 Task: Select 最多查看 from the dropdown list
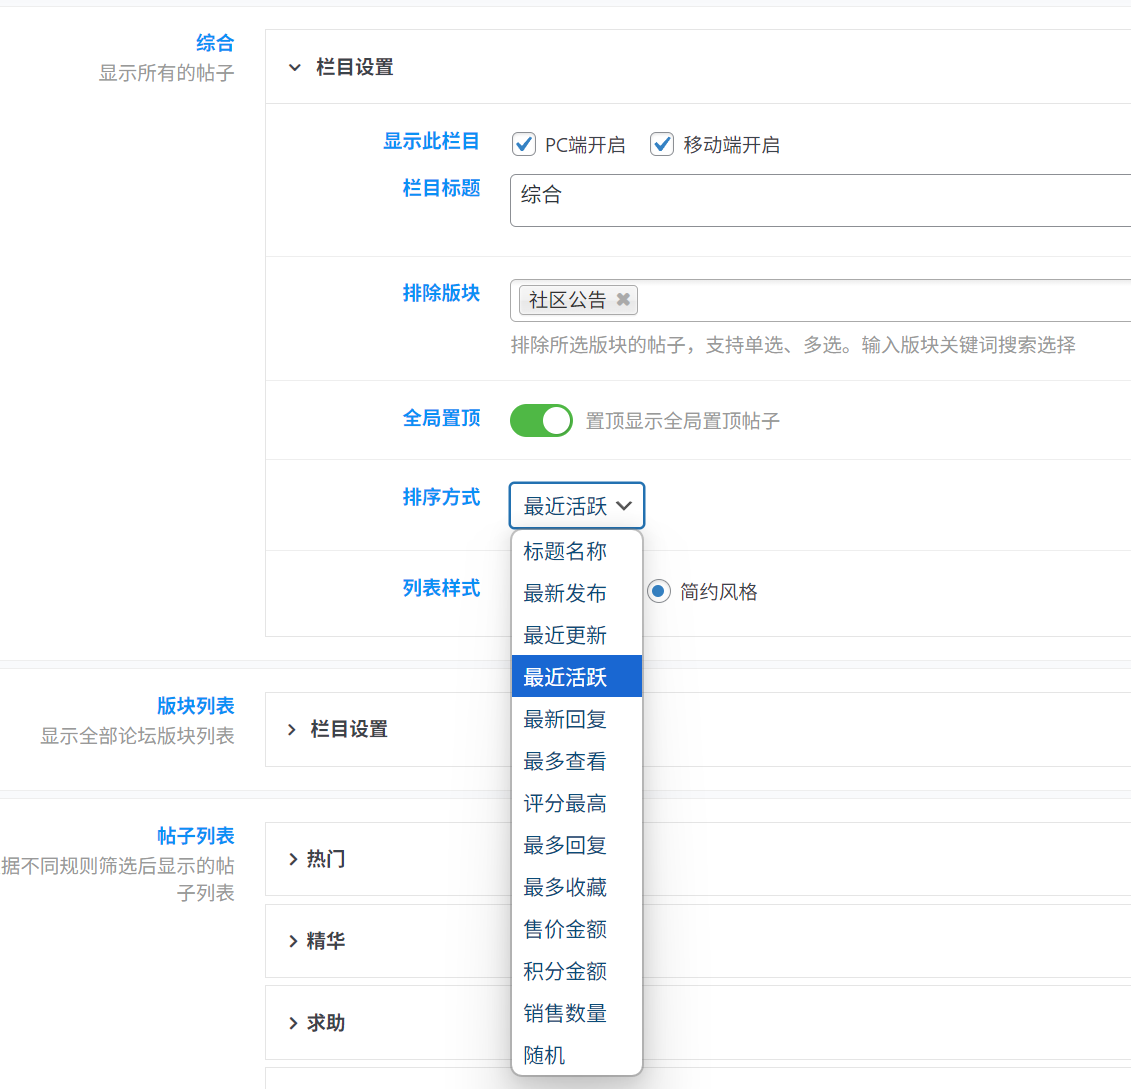(x=565, y=761)
